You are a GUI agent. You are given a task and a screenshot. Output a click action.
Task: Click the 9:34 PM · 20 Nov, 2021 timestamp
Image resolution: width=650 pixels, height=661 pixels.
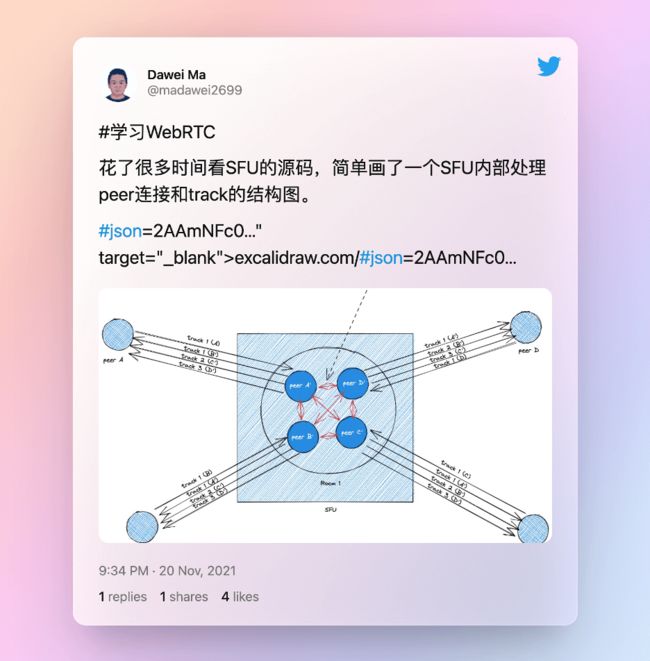click(167, 571)
